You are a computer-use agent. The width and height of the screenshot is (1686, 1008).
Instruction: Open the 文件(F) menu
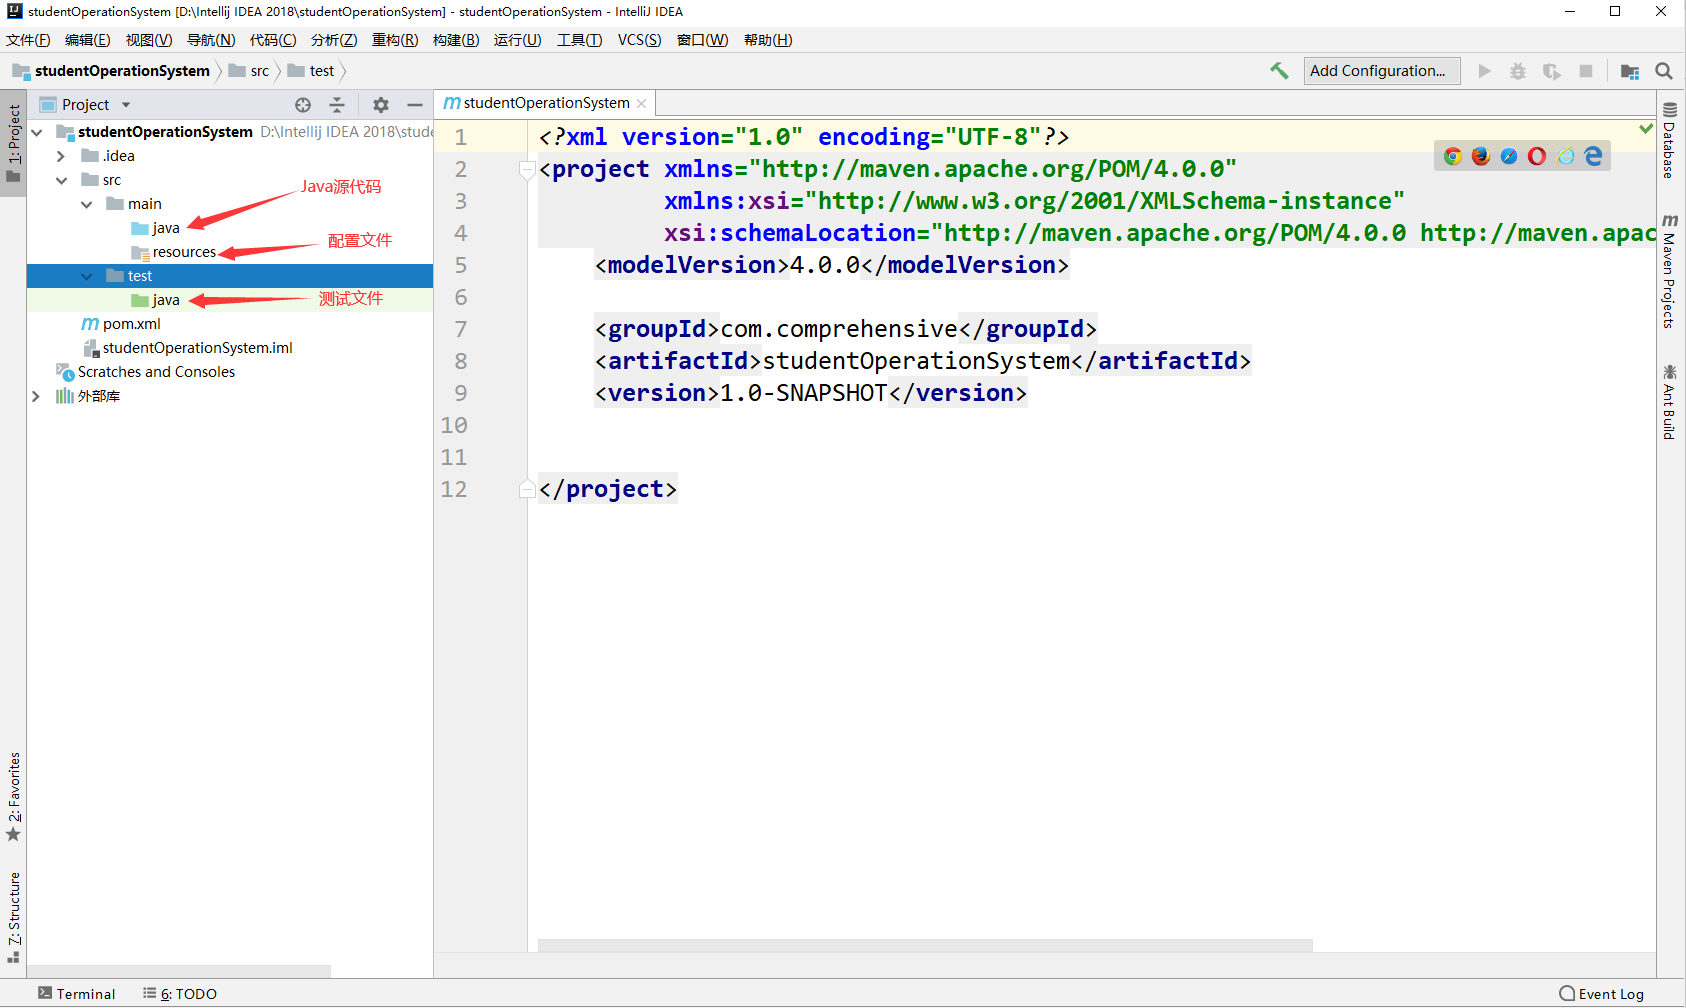click(x=28, y=40)
